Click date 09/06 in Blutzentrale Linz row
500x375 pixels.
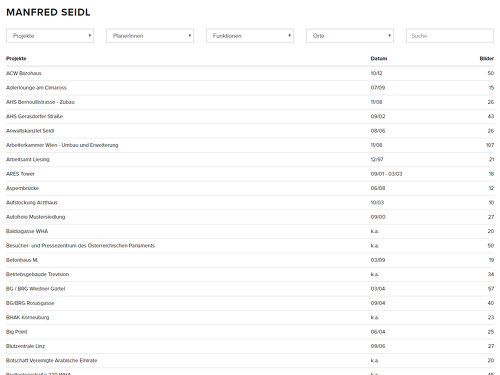(x=378, y=346)
